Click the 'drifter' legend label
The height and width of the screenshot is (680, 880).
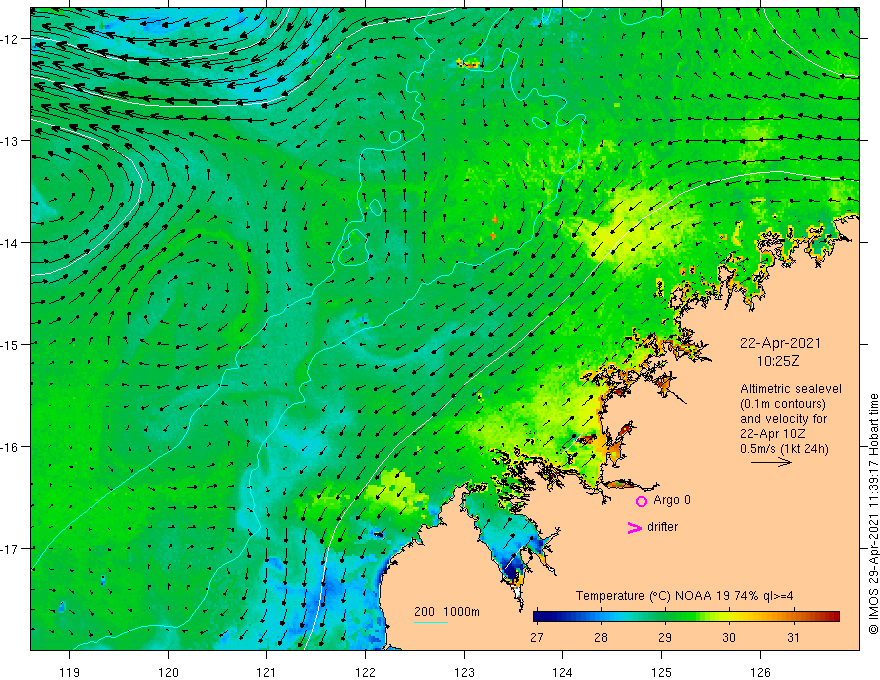(662, 527)
